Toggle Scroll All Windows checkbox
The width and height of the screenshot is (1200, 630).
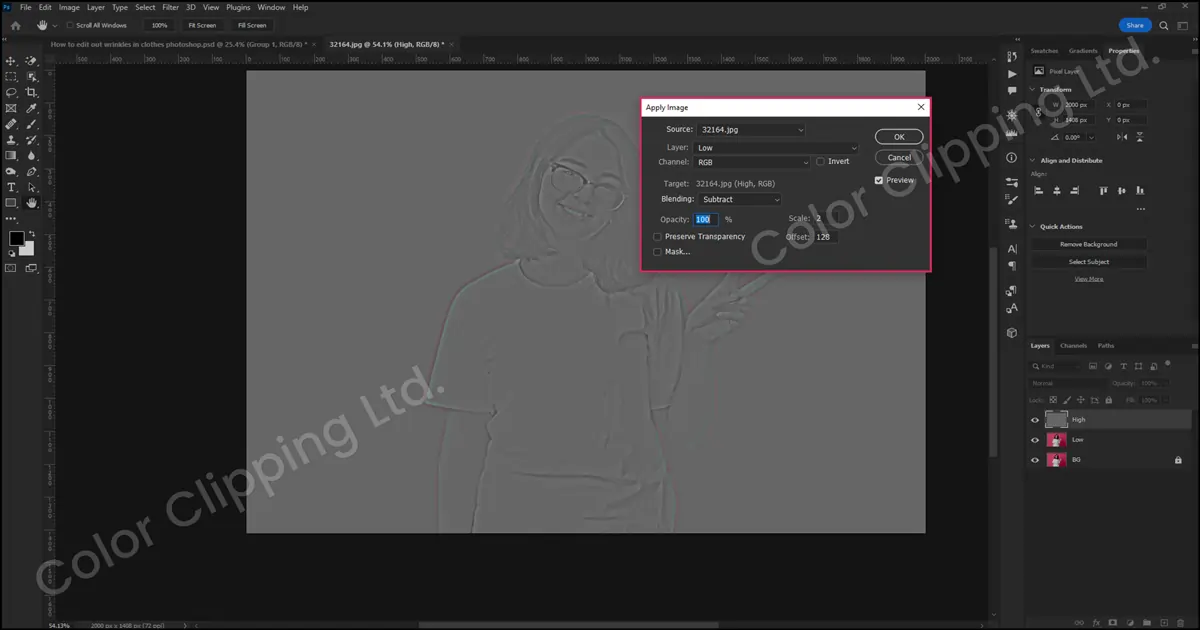coord(70,25)
